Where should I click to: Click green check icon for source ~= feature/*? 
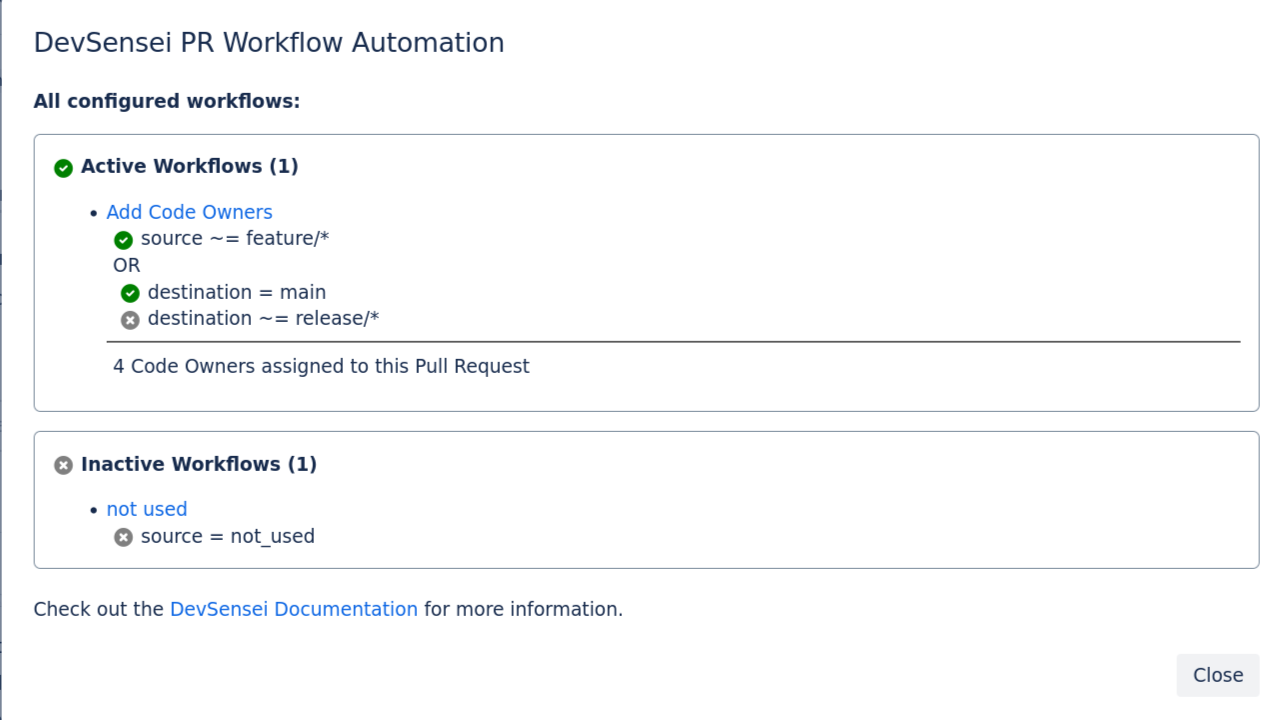pos(123,240)
